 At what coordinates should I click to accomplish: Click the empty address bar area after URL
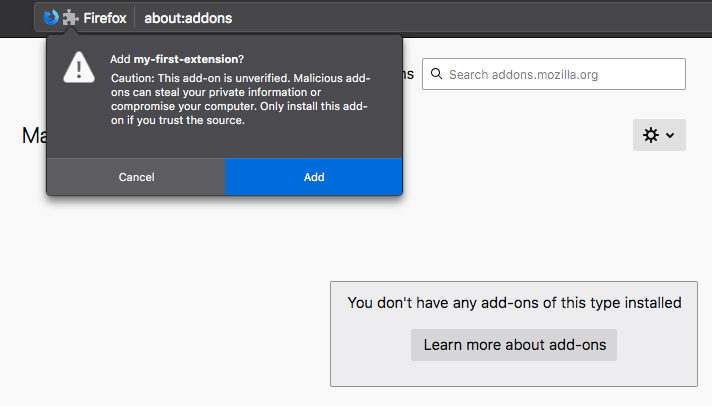[x=472, y=18]
